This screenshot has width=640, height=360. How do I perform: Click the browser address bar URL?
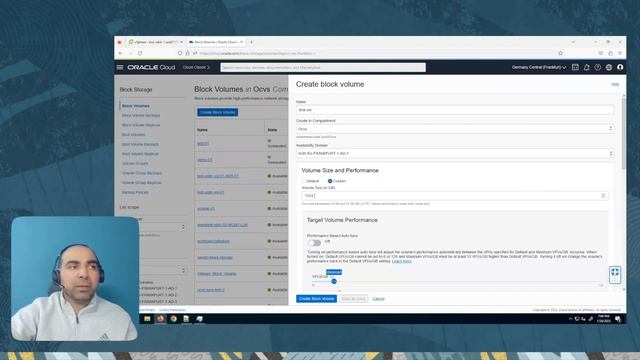tap(258, 53)
